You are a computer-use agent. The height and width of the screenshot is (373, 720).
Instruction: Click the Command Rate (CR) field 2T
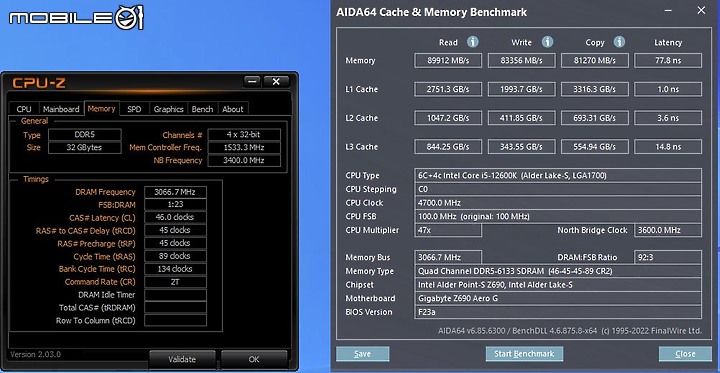pos(175,282)
